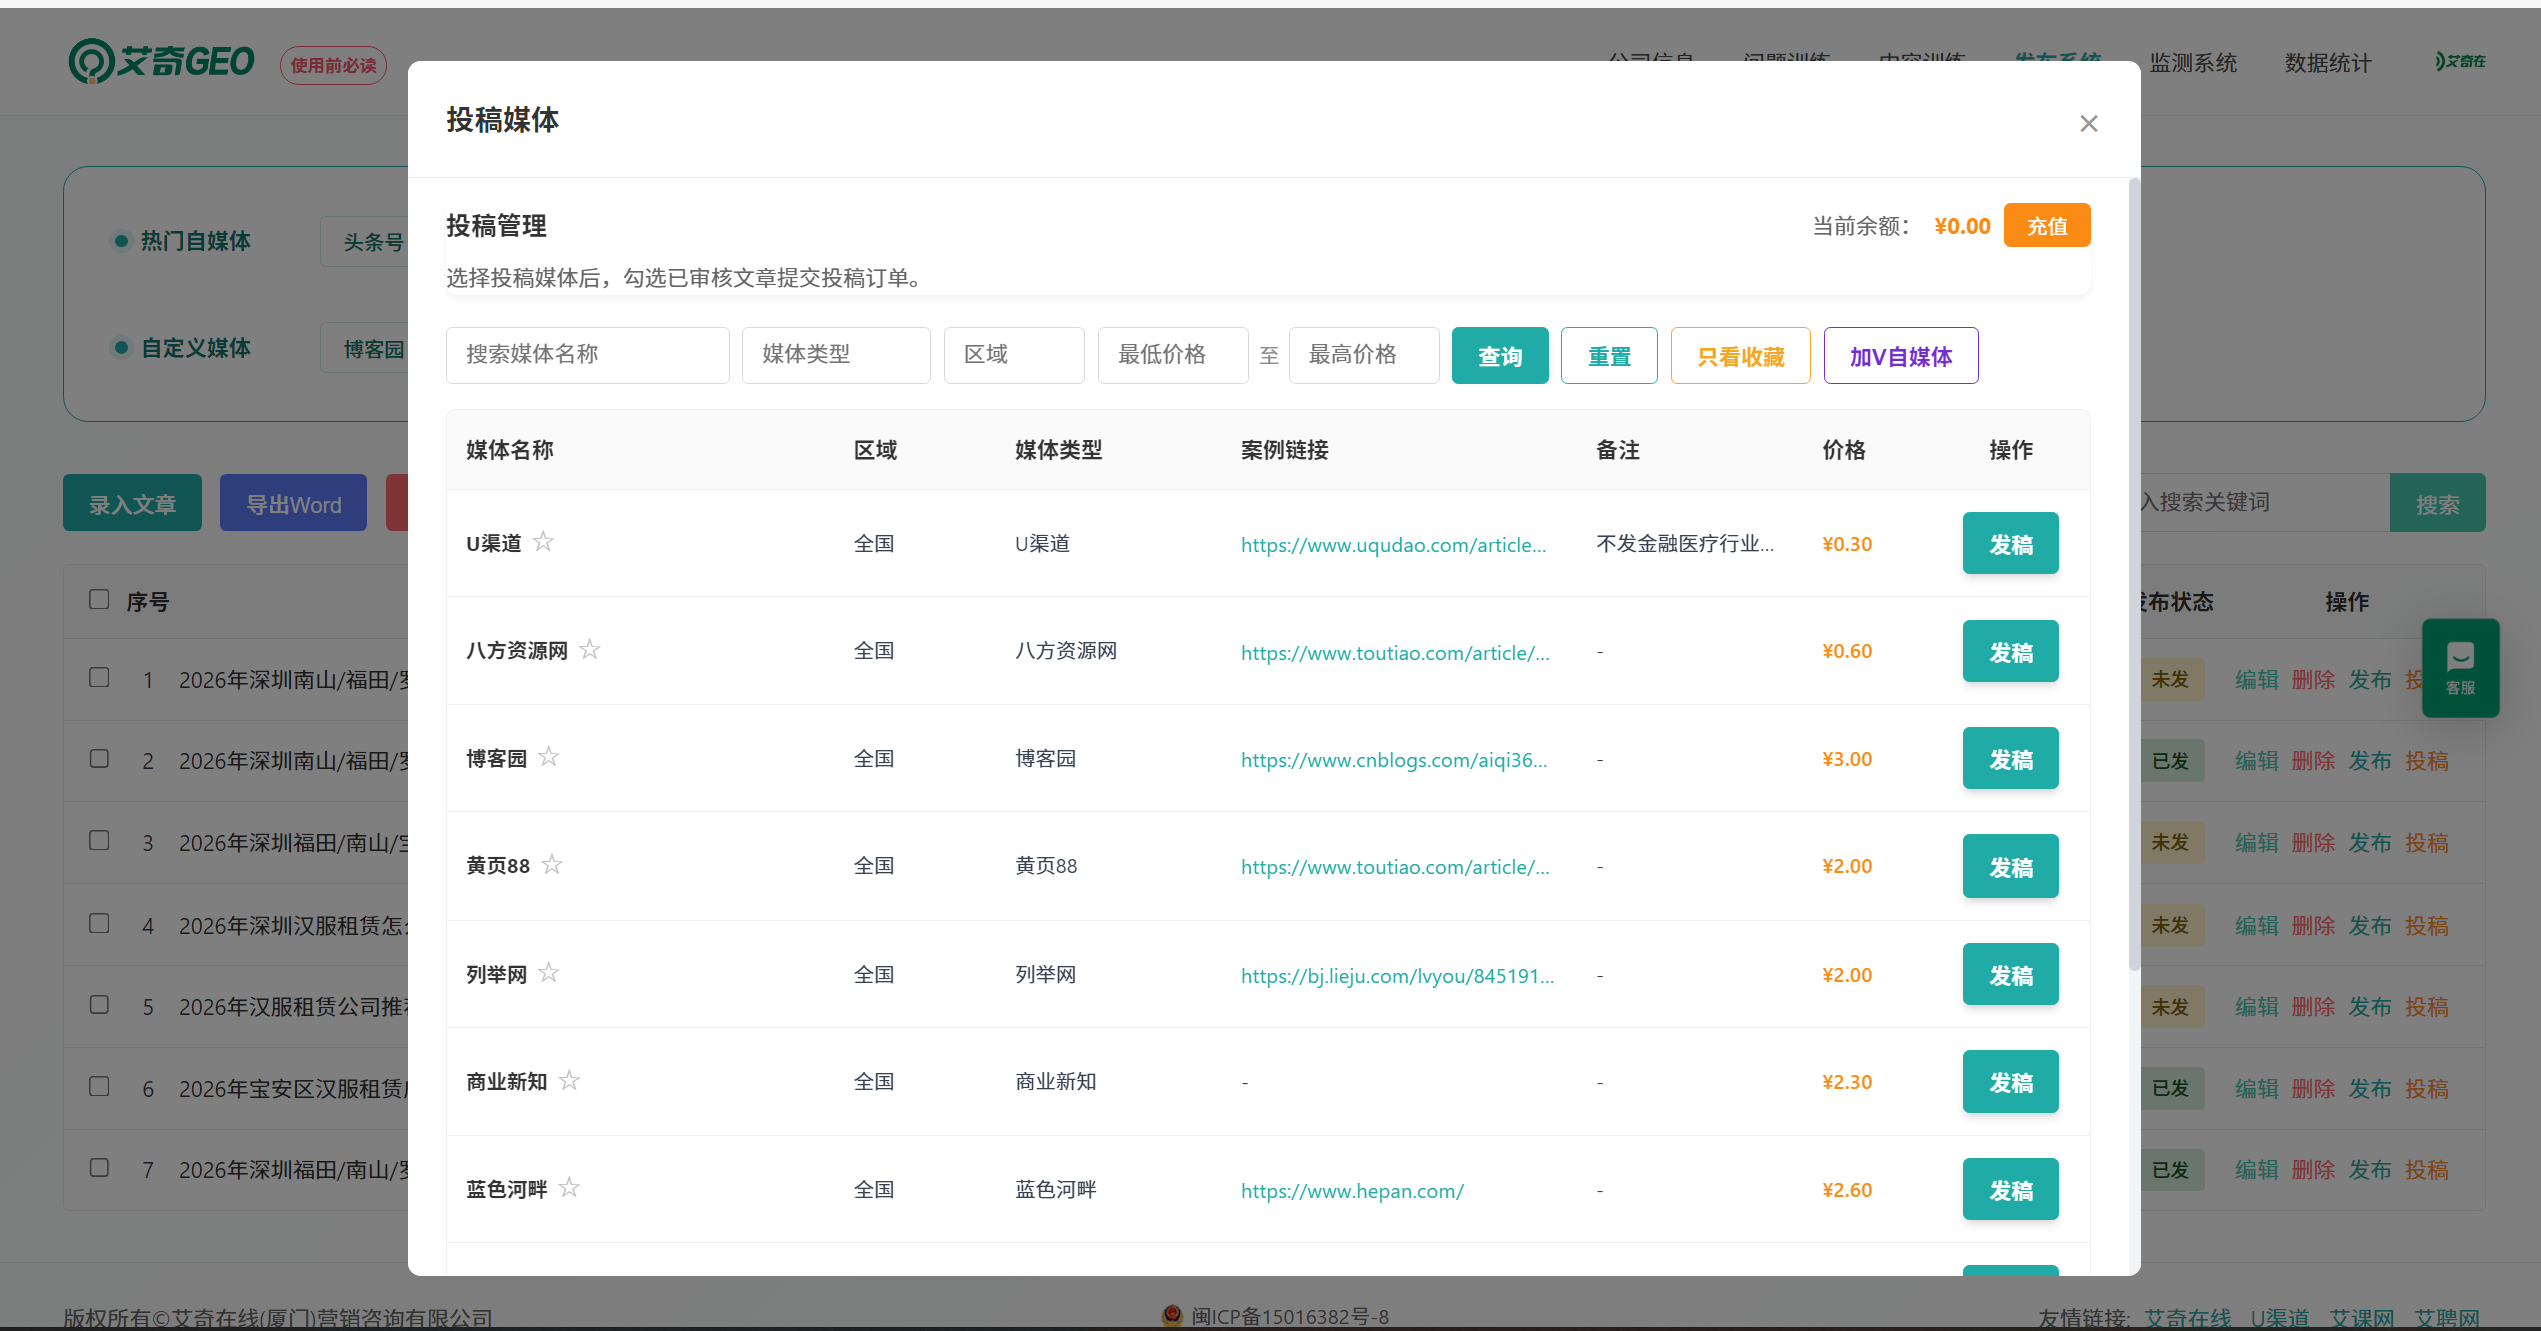This screenshot has height=1331, width=2541.
Task: Toggle the select-all 序号 header checkbox
Action: tap(99, 600)
